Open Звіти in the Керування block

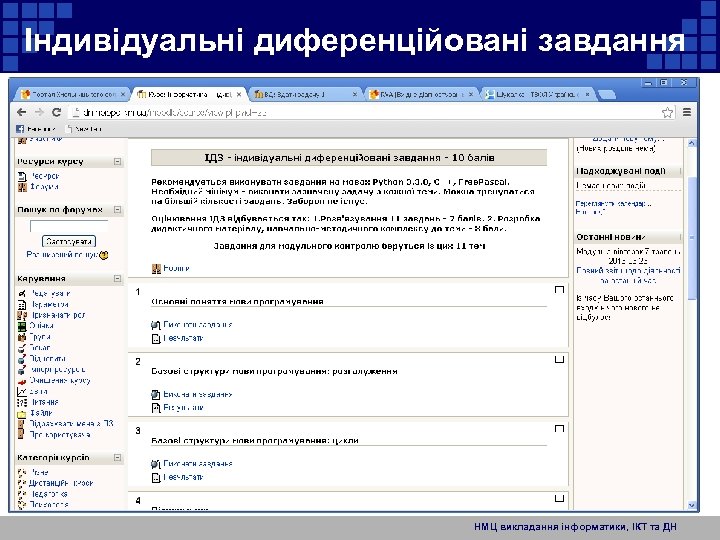pos(39,392)
